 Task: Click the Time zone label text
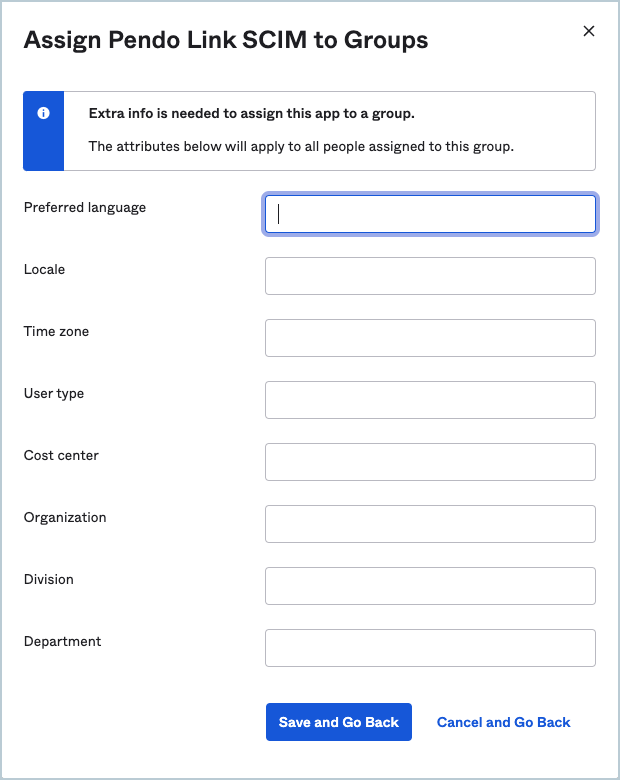click(56, 331)
